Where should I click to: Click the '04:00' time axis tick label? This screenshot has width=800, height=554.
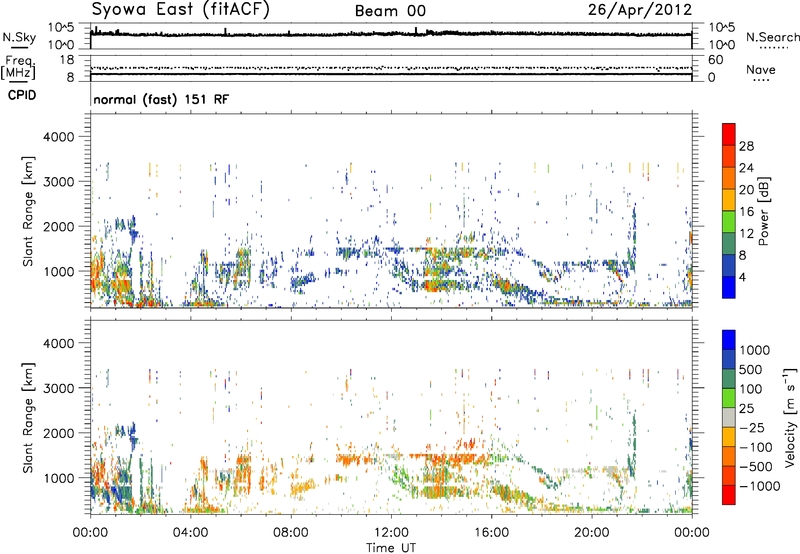(190, 533)
